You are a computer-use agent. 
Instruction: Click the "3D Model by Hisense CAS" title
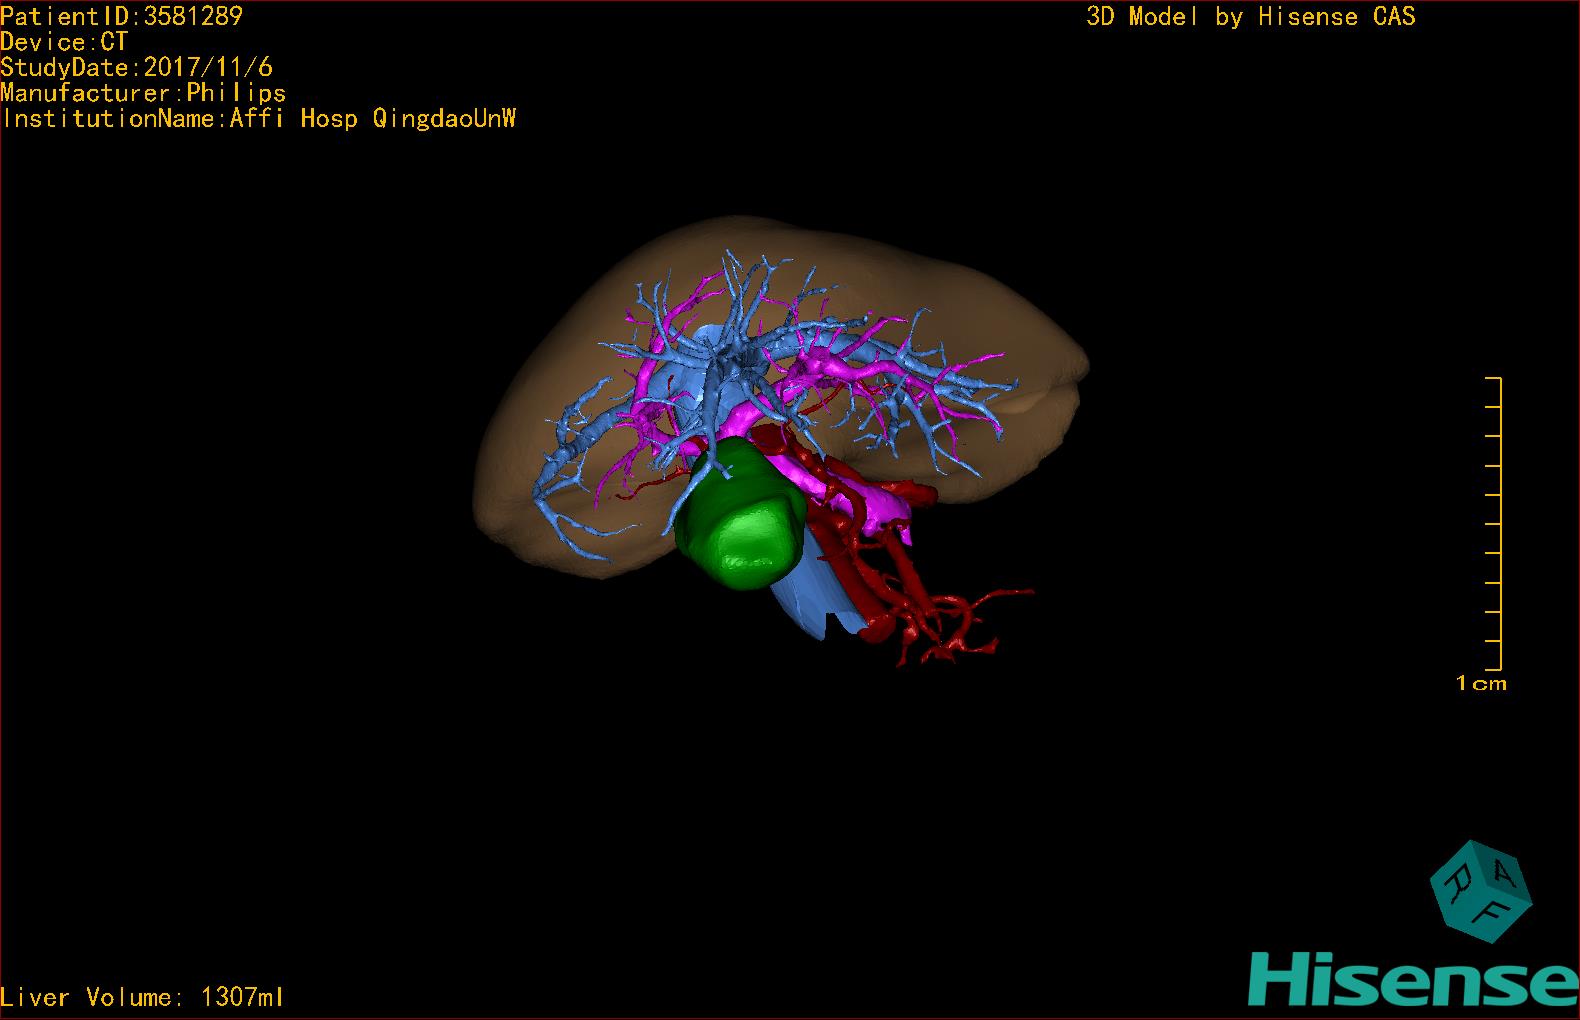point(1251,17)
